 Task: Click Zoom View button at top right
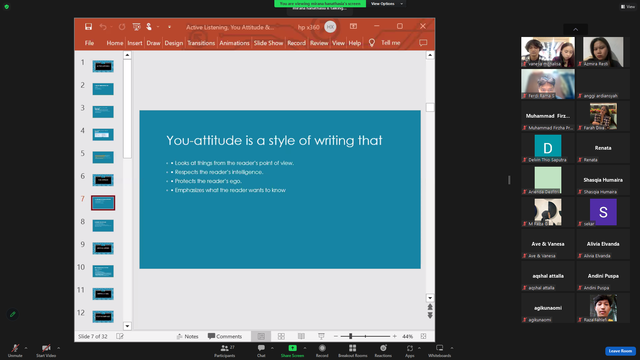(x=628, y=7)
